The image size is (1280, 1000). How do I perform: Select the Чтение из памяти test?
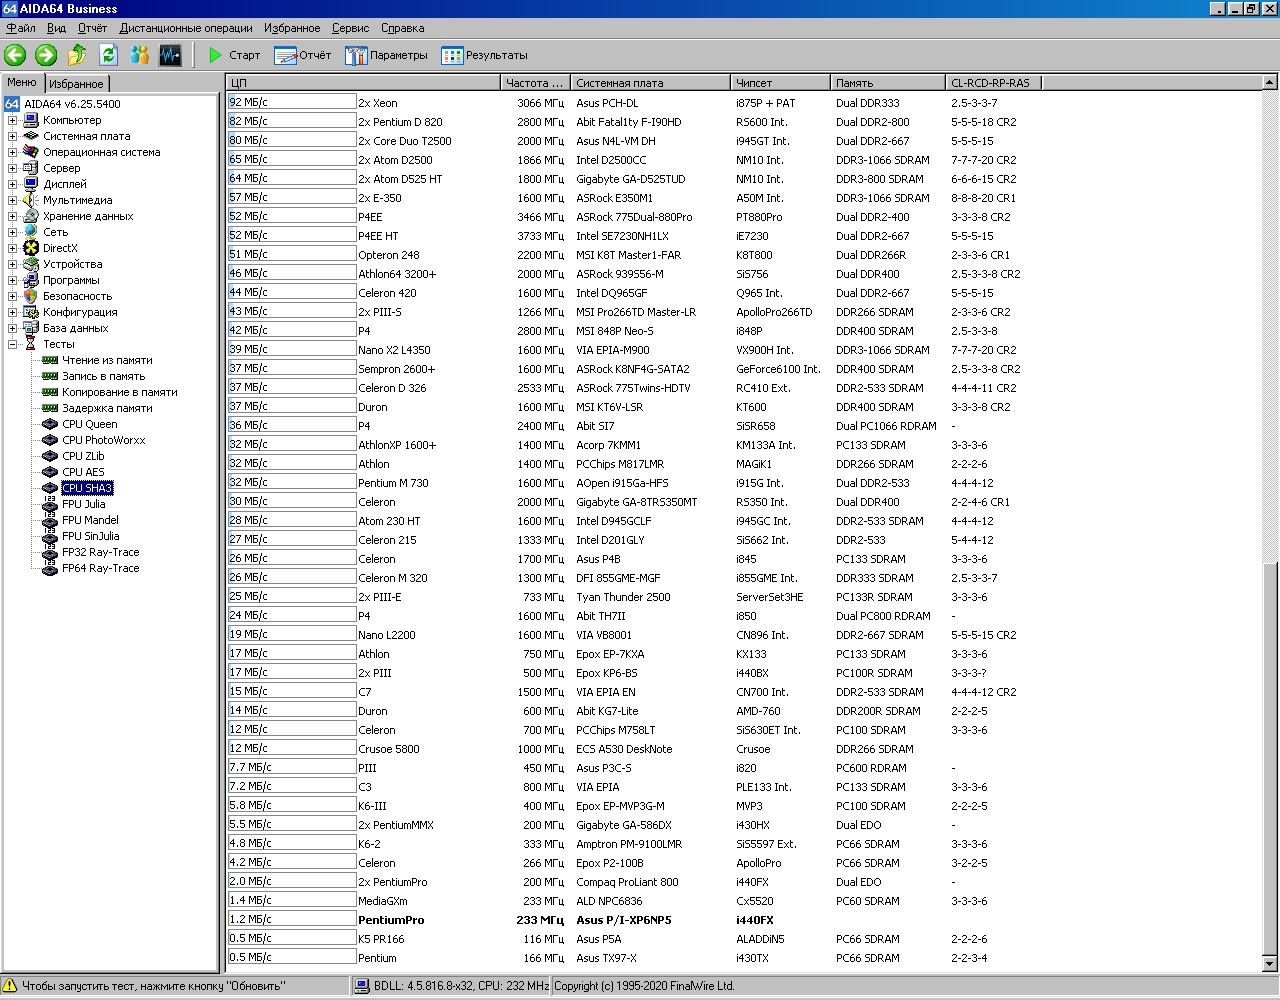tap(107, 360)
